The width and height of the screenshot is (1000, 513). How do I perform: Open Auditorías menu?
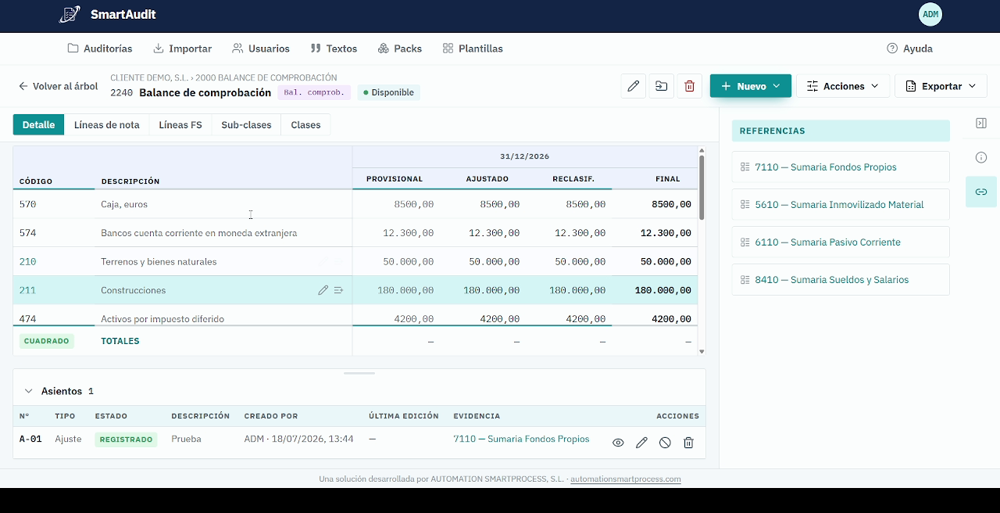point(100,48)
